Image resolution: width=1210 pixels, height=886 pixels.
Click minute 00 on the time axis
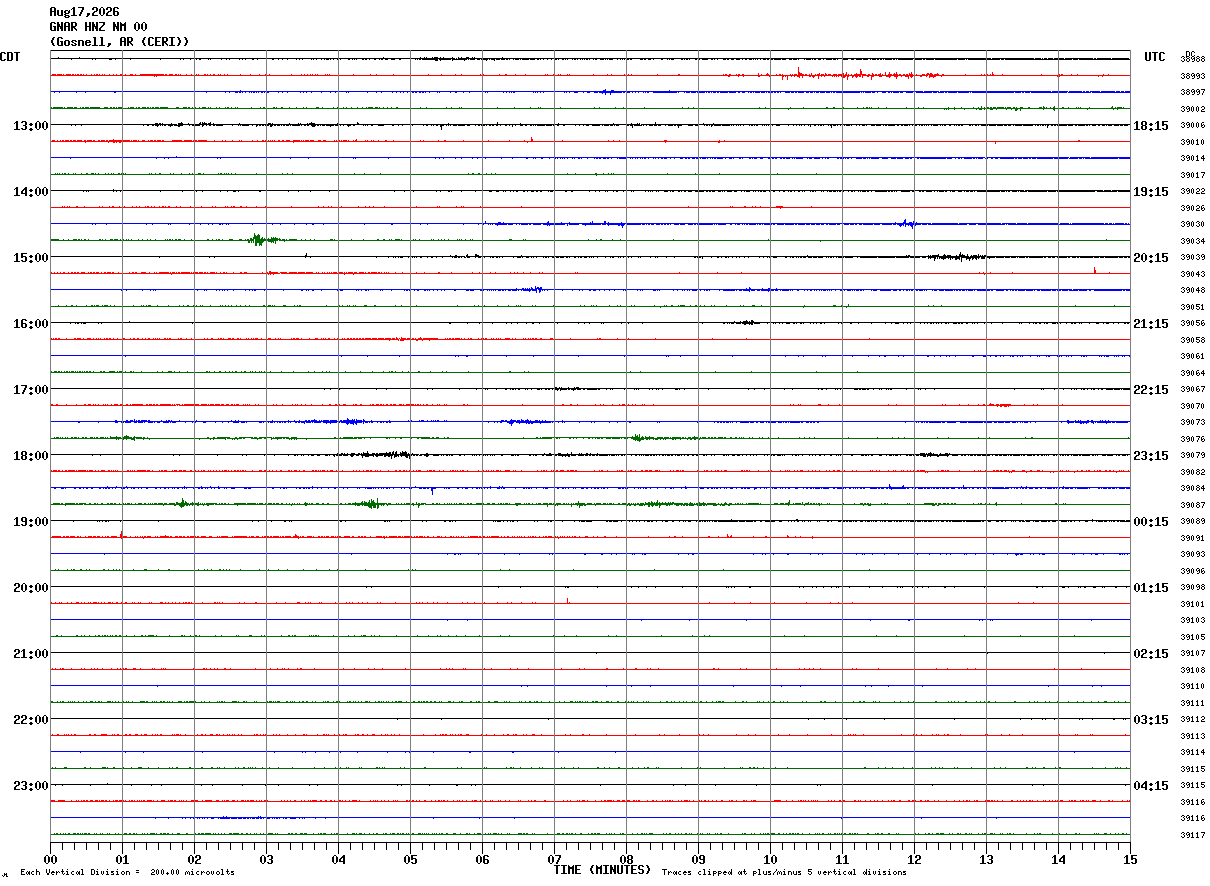tap(51, 859)
